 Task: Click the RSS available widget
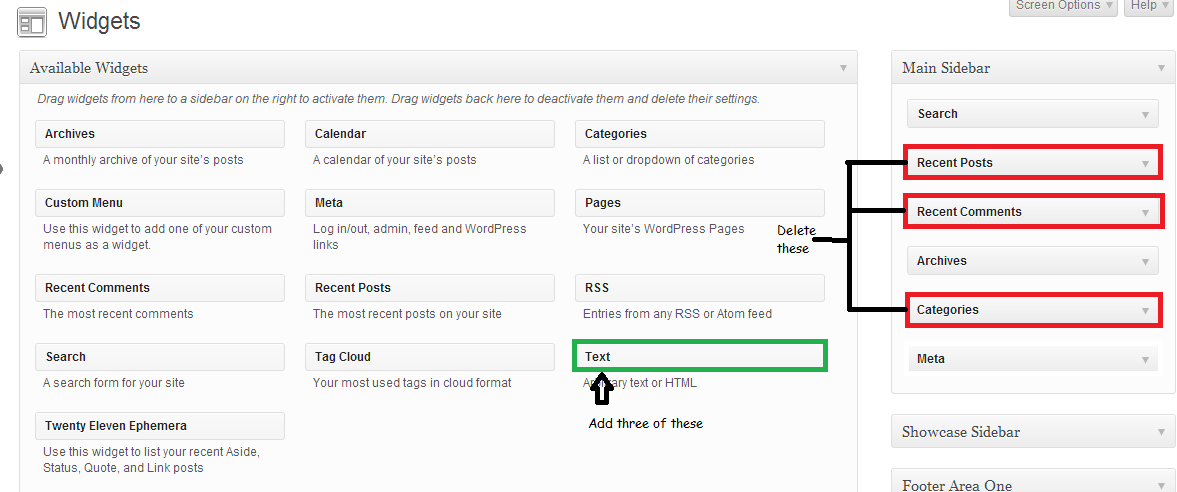point(699,288)
